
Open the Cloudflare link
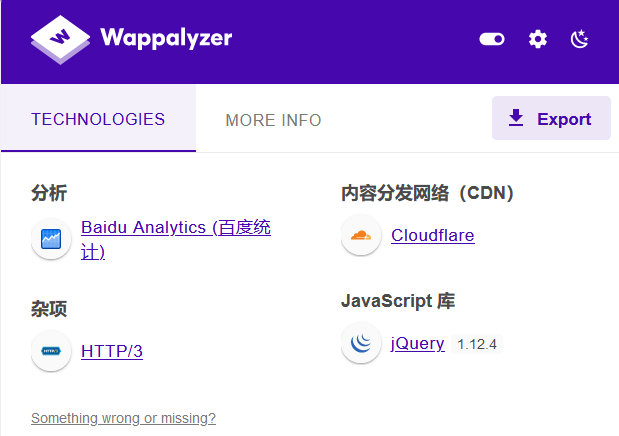(433, 235)
